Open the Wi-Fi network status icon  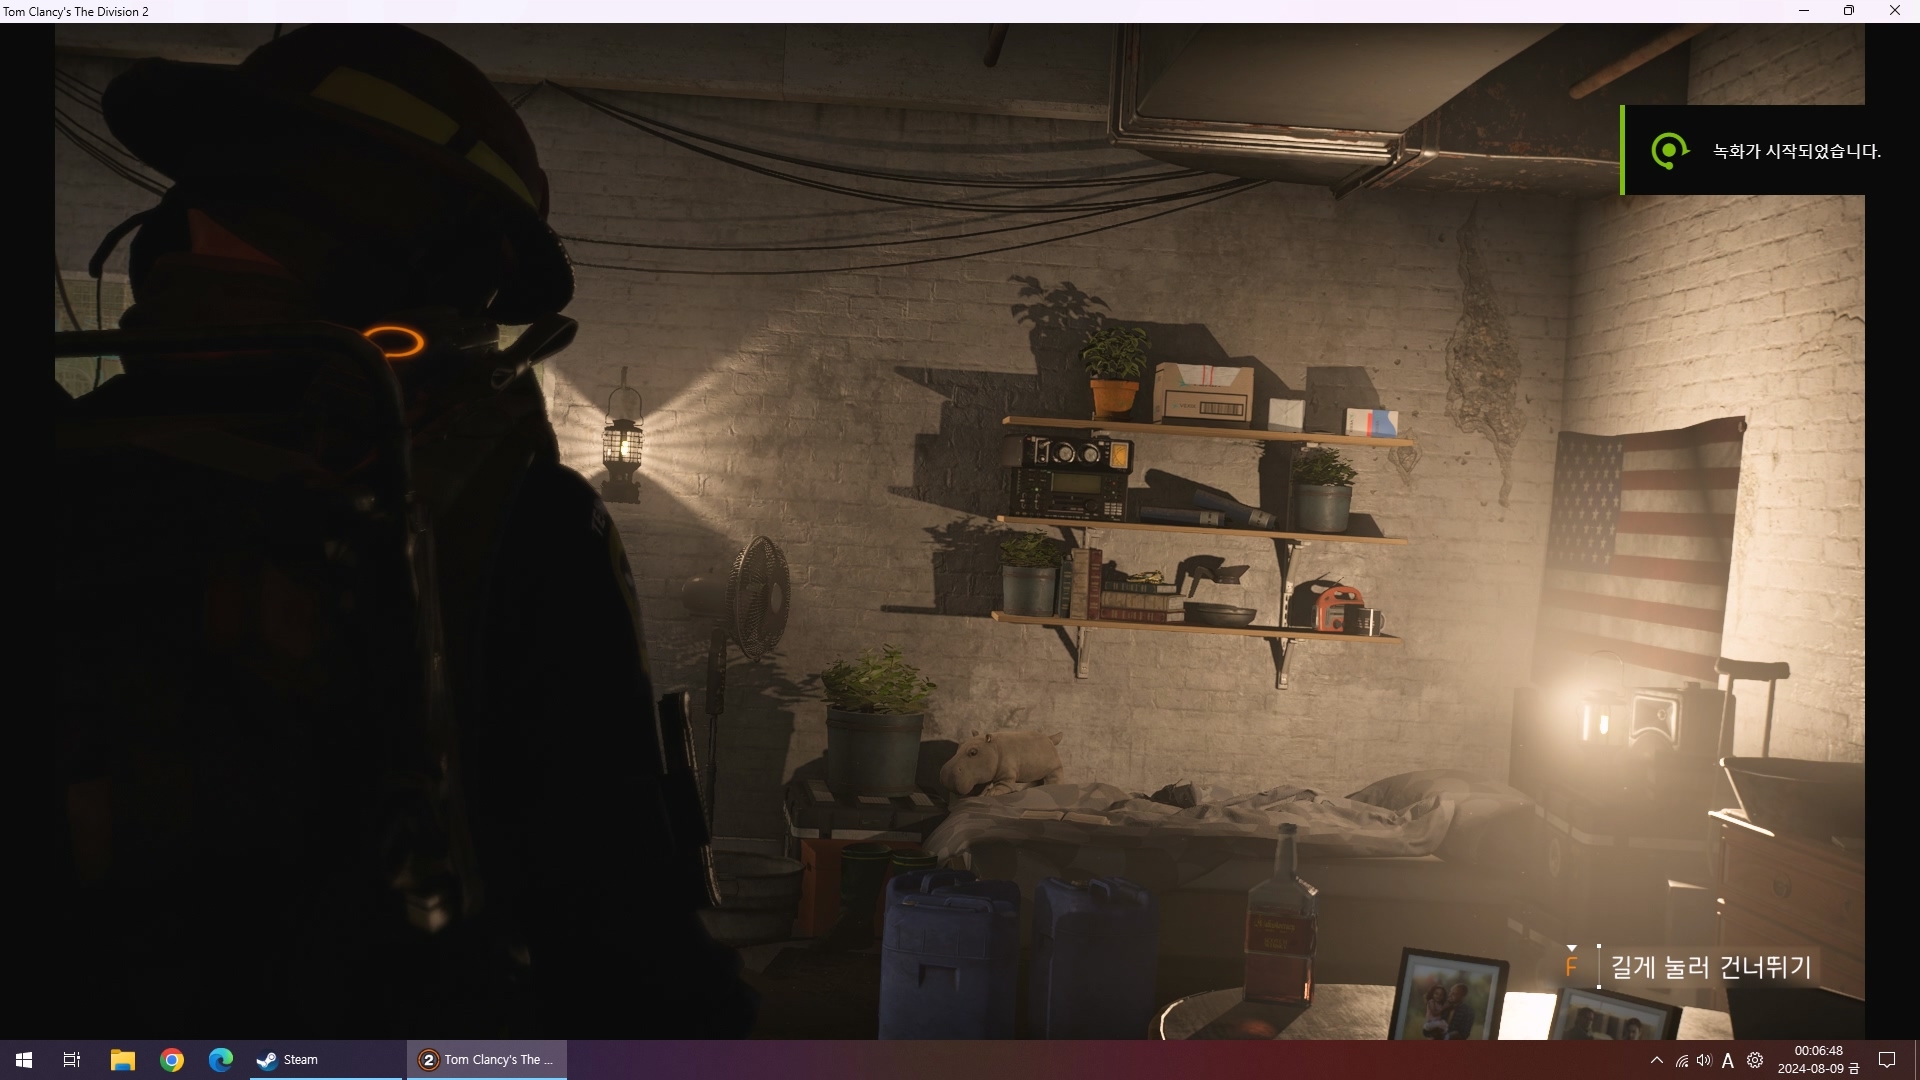(1682, 1061)
